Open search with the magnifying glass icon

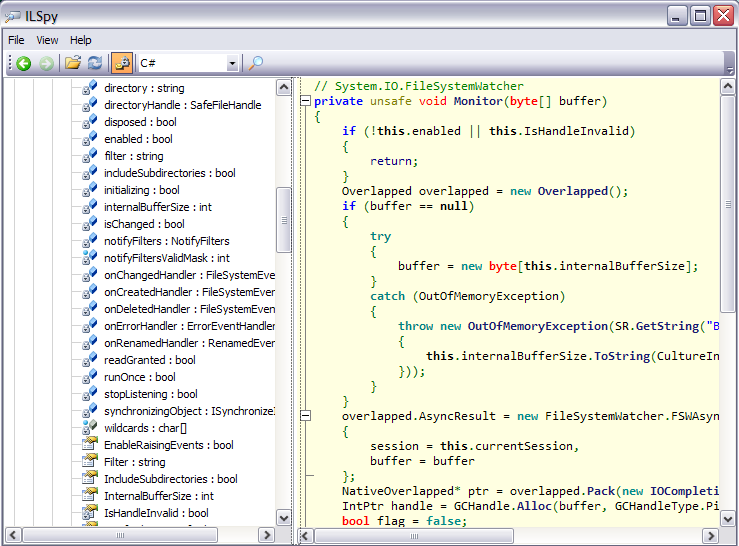256,63
